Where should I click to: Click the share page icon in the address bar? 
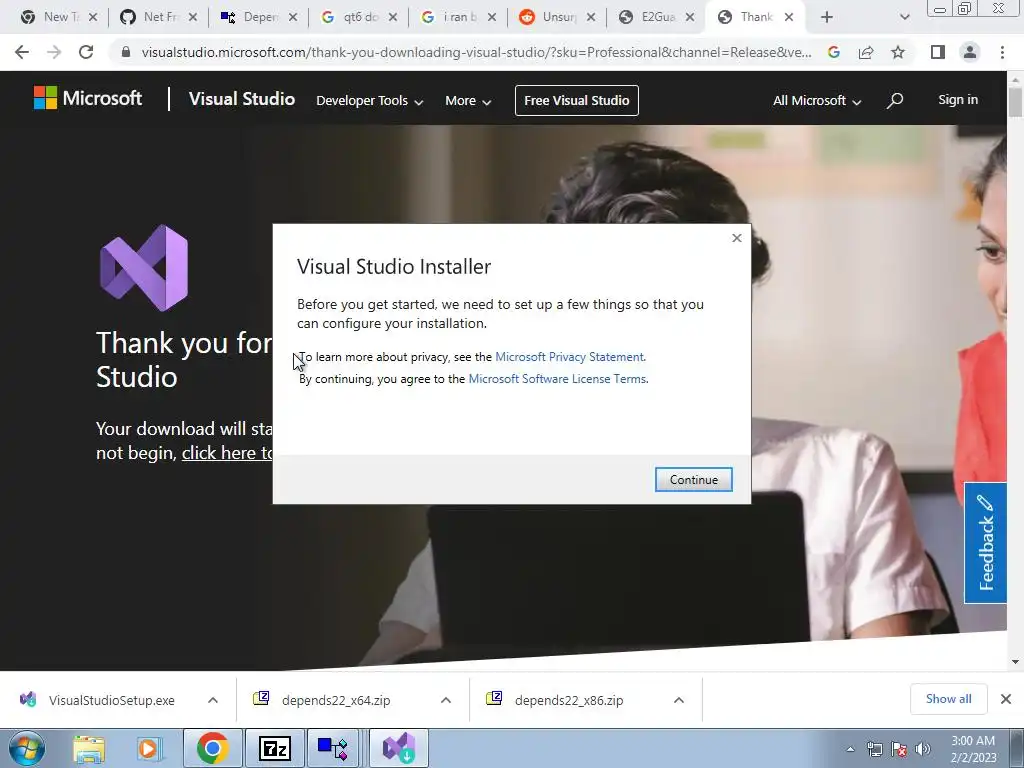(x=866, y=52)
